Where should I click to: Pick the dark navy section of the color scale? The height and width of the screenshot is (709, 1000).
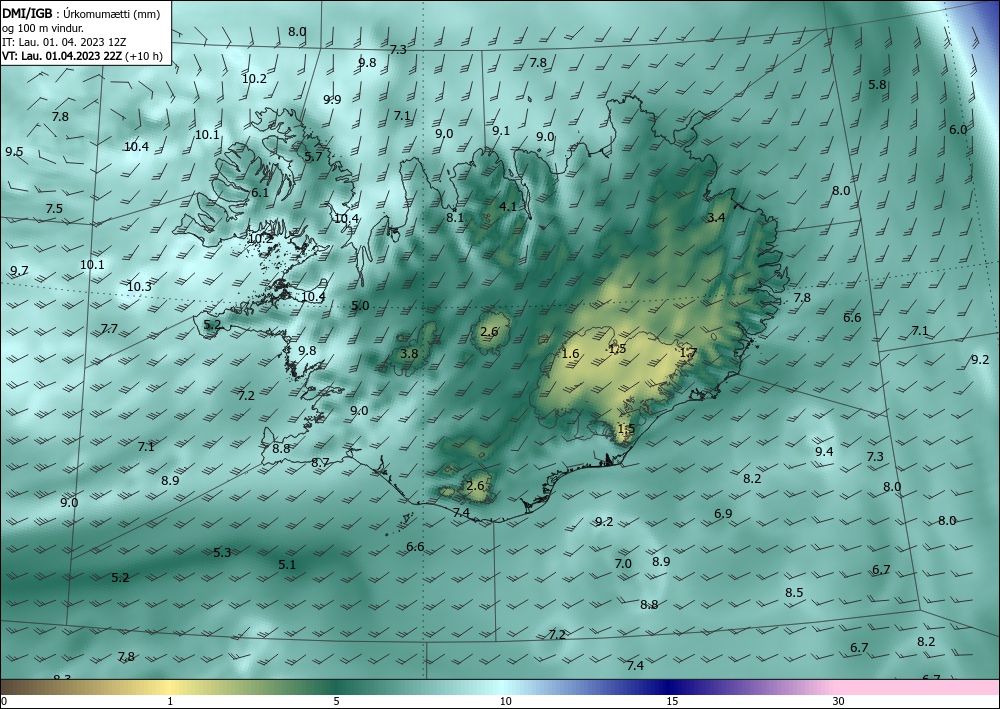[670, 687]
